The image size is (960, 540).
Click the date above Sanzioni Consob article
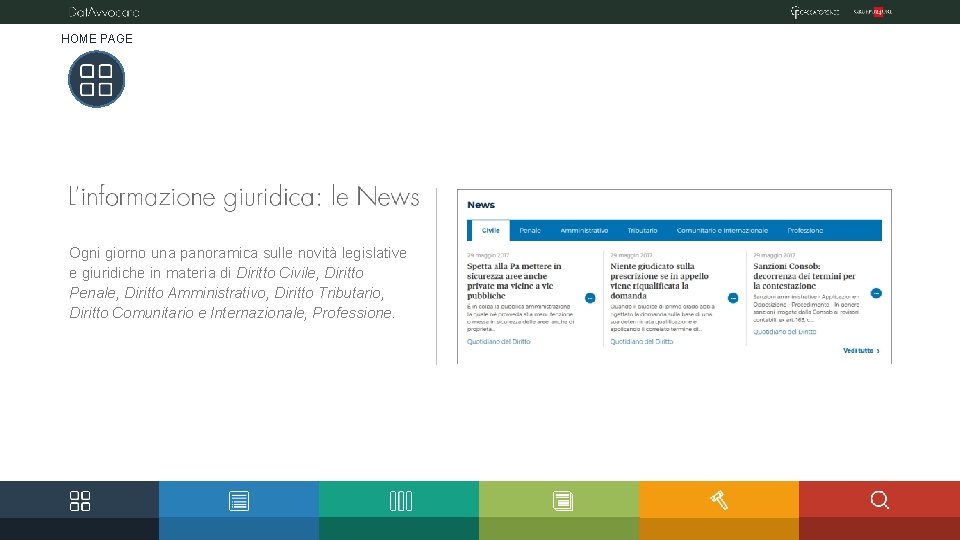click(x=774, y=255)
